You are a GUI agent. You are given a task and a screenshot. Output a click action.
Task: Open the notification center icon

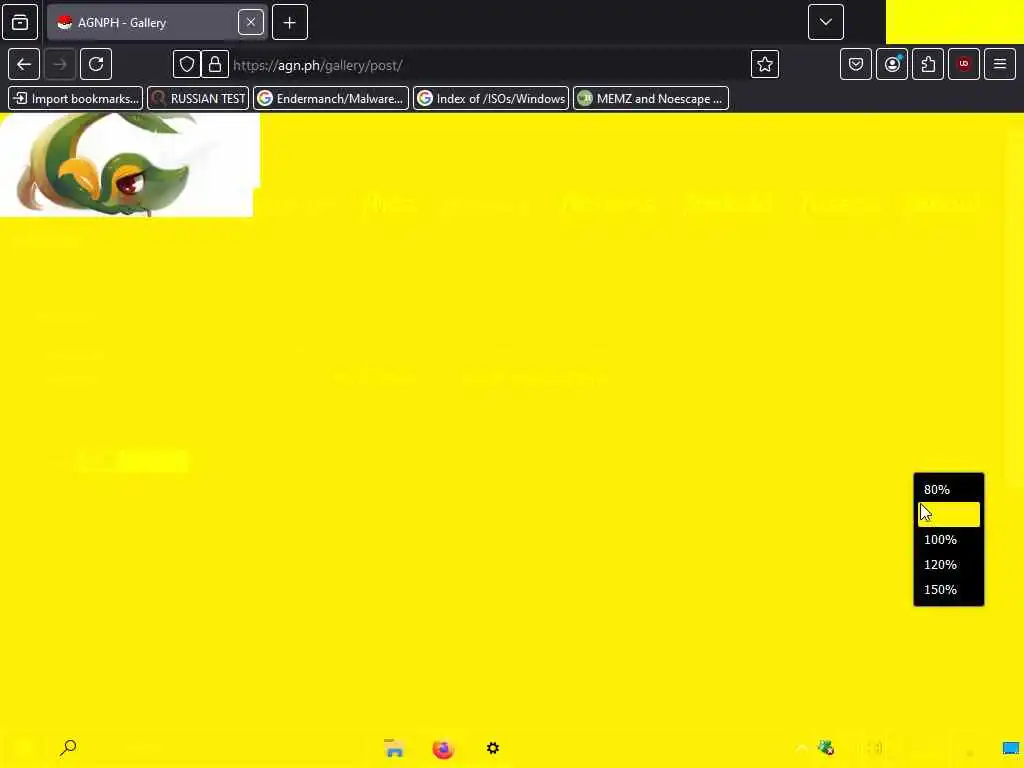click(x=1010, y=748)
